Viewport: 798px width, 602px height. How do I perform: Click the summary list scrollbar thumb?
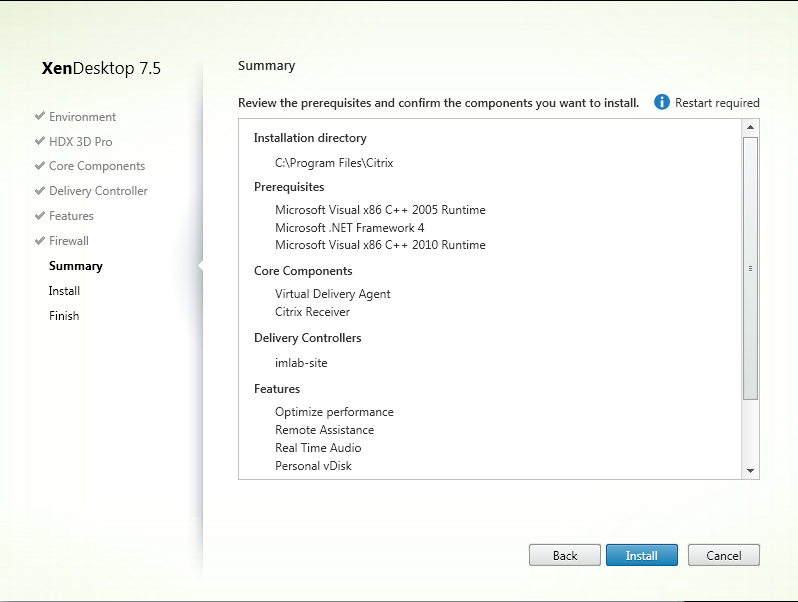click(750, 268)
